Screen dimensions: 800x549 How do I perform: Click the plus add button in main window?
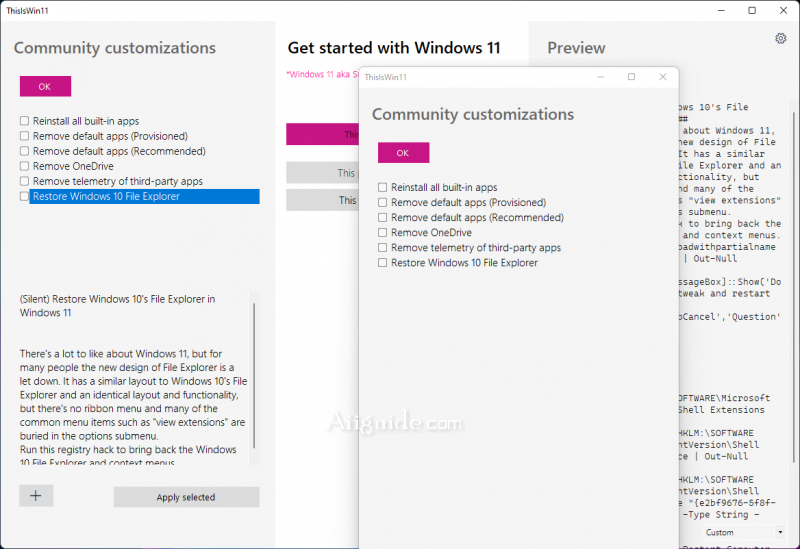[x=36, y=495]
